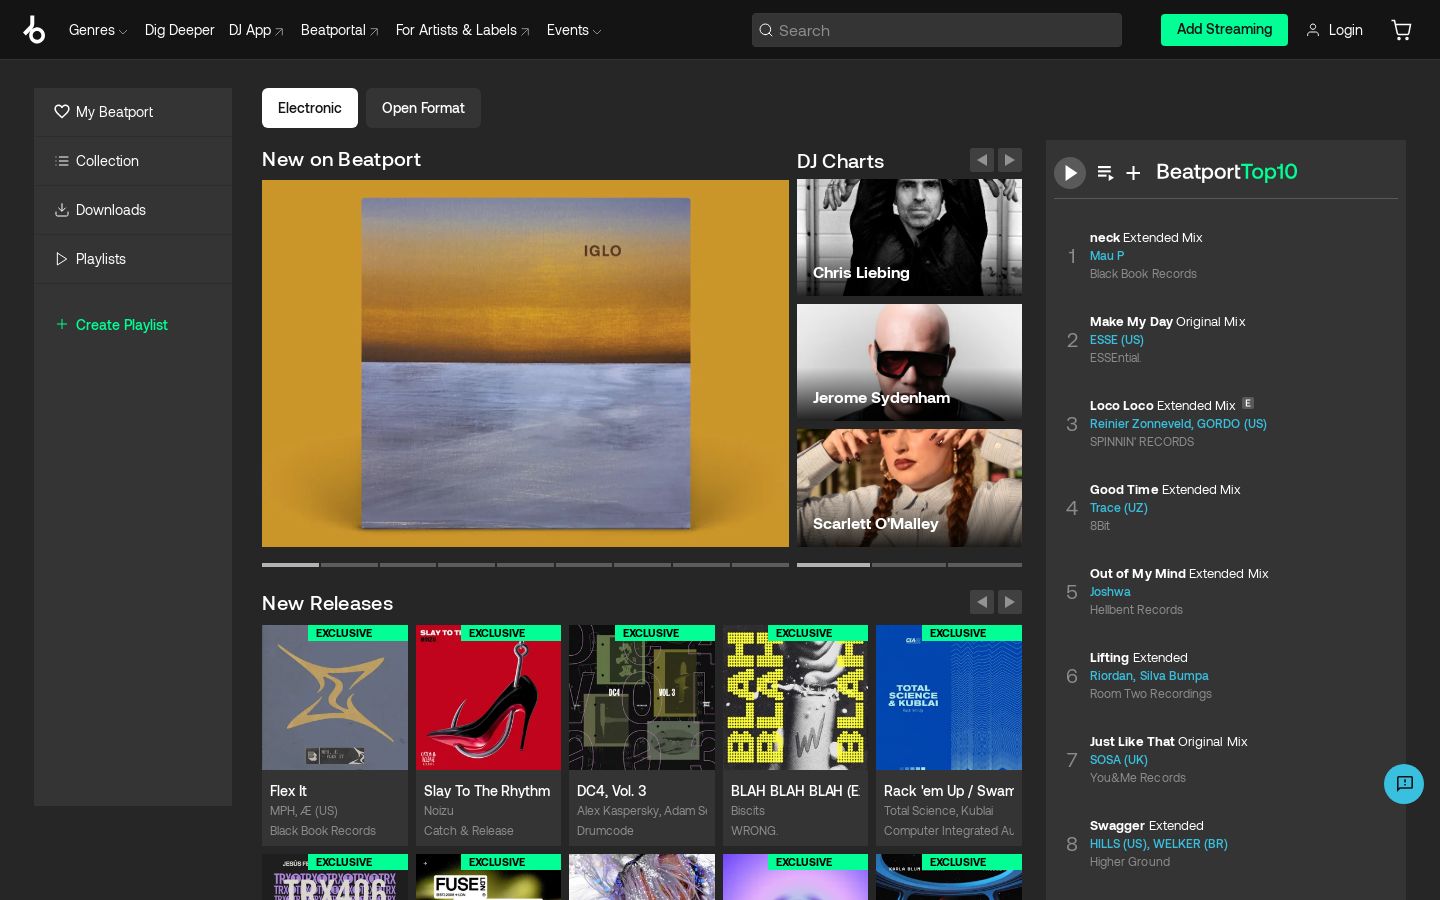1440x900 pixels.
Task: Select the Electronic tab
Action: 310,108
